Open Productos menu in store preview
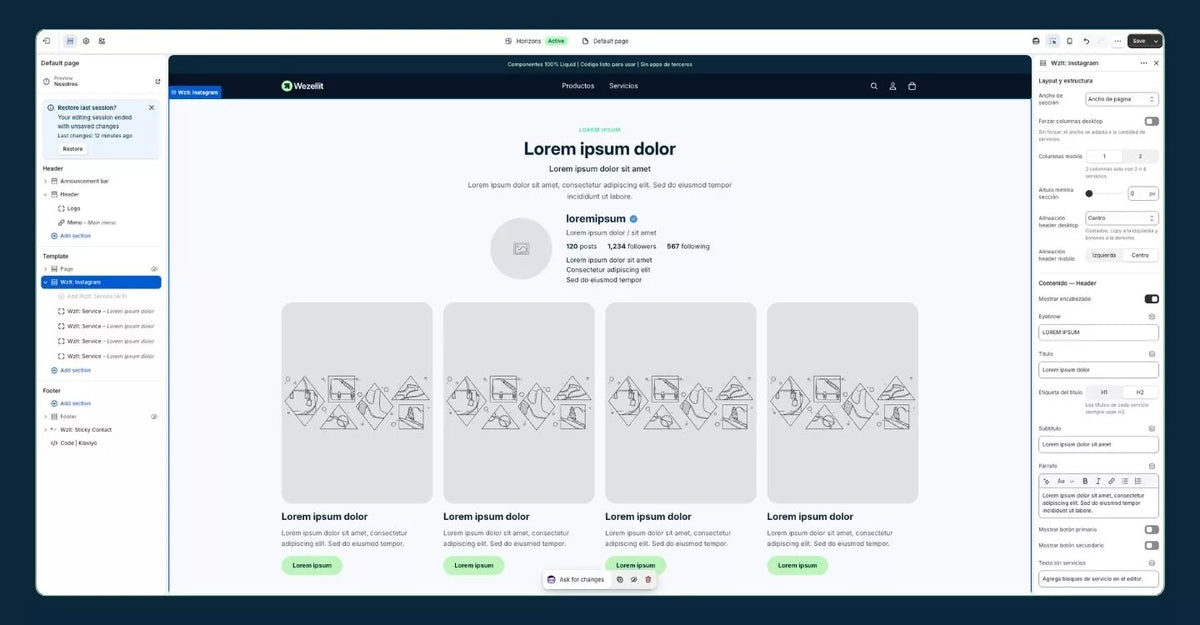Viewport: 1200px width, 625px height. pyautogui.click(x=578, y=86)
